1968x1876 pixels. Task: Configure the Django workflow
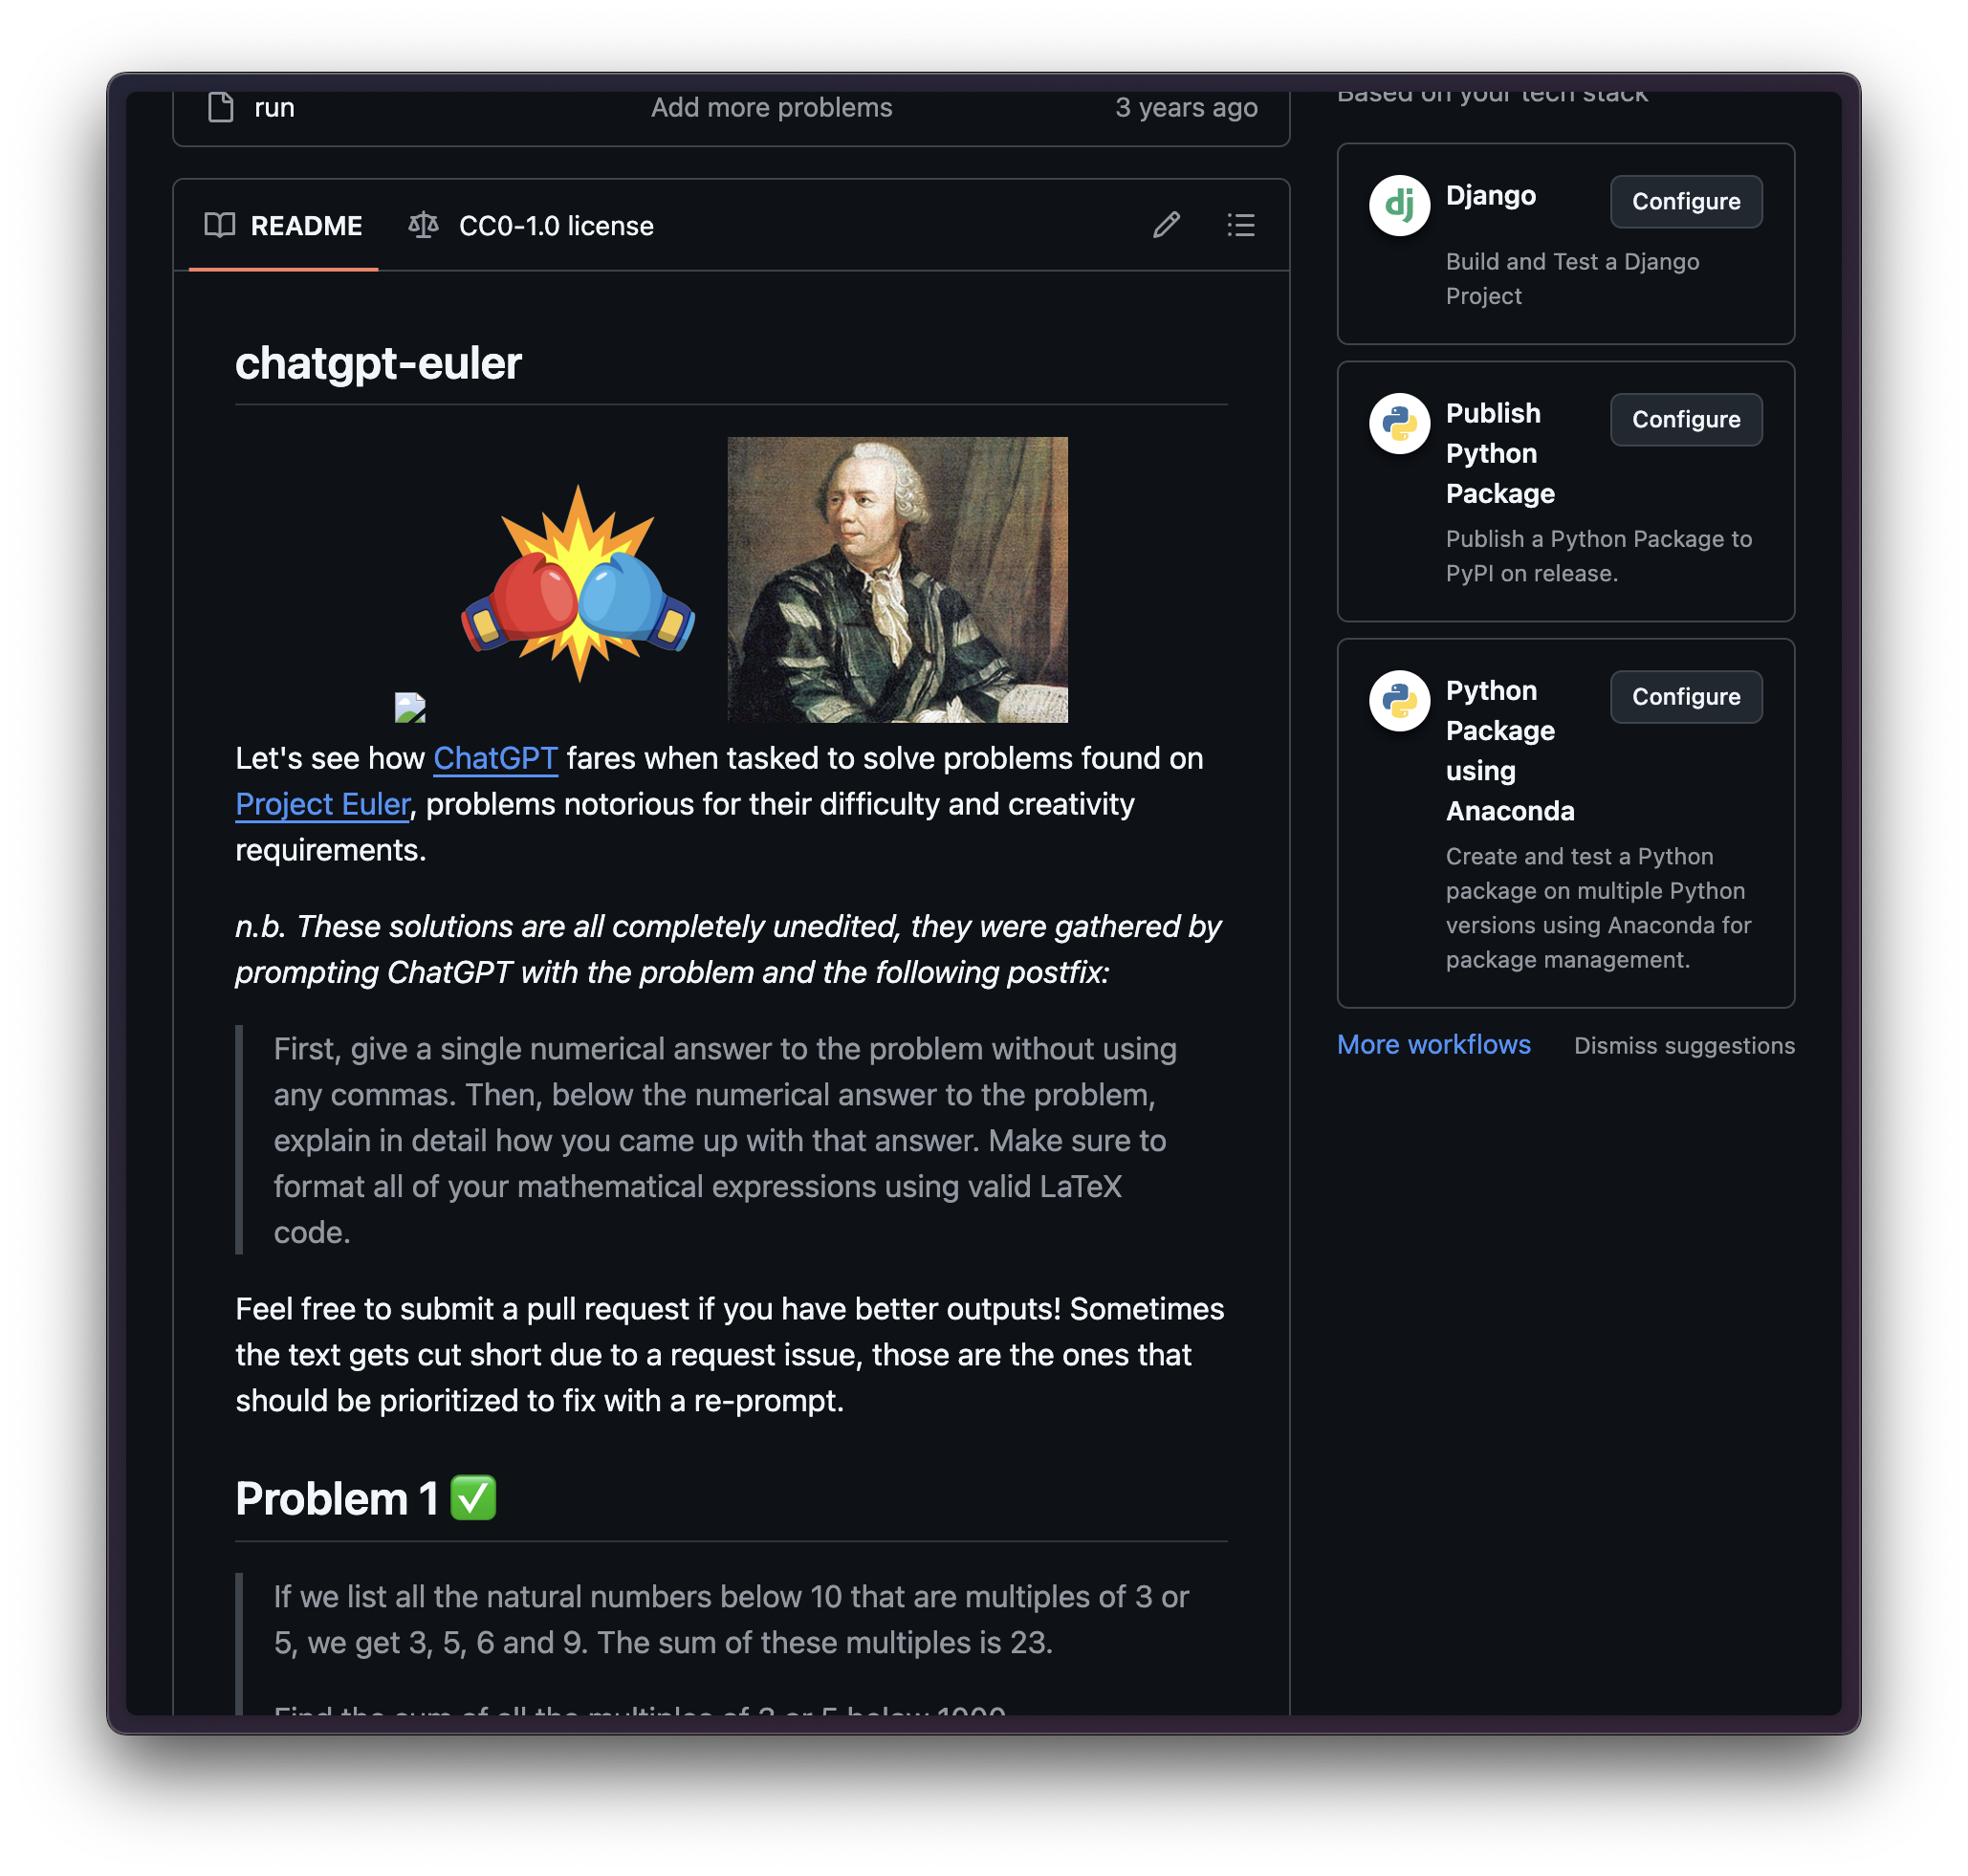click(x=1685, y=201)
